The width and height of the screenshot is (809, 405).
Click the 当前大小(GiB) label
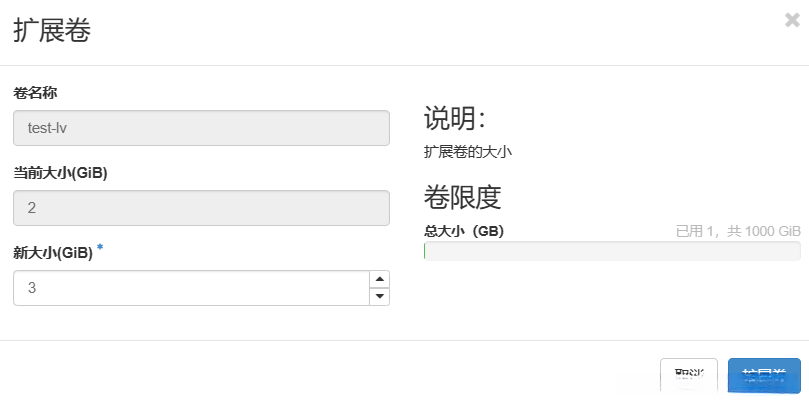point(60,172)
